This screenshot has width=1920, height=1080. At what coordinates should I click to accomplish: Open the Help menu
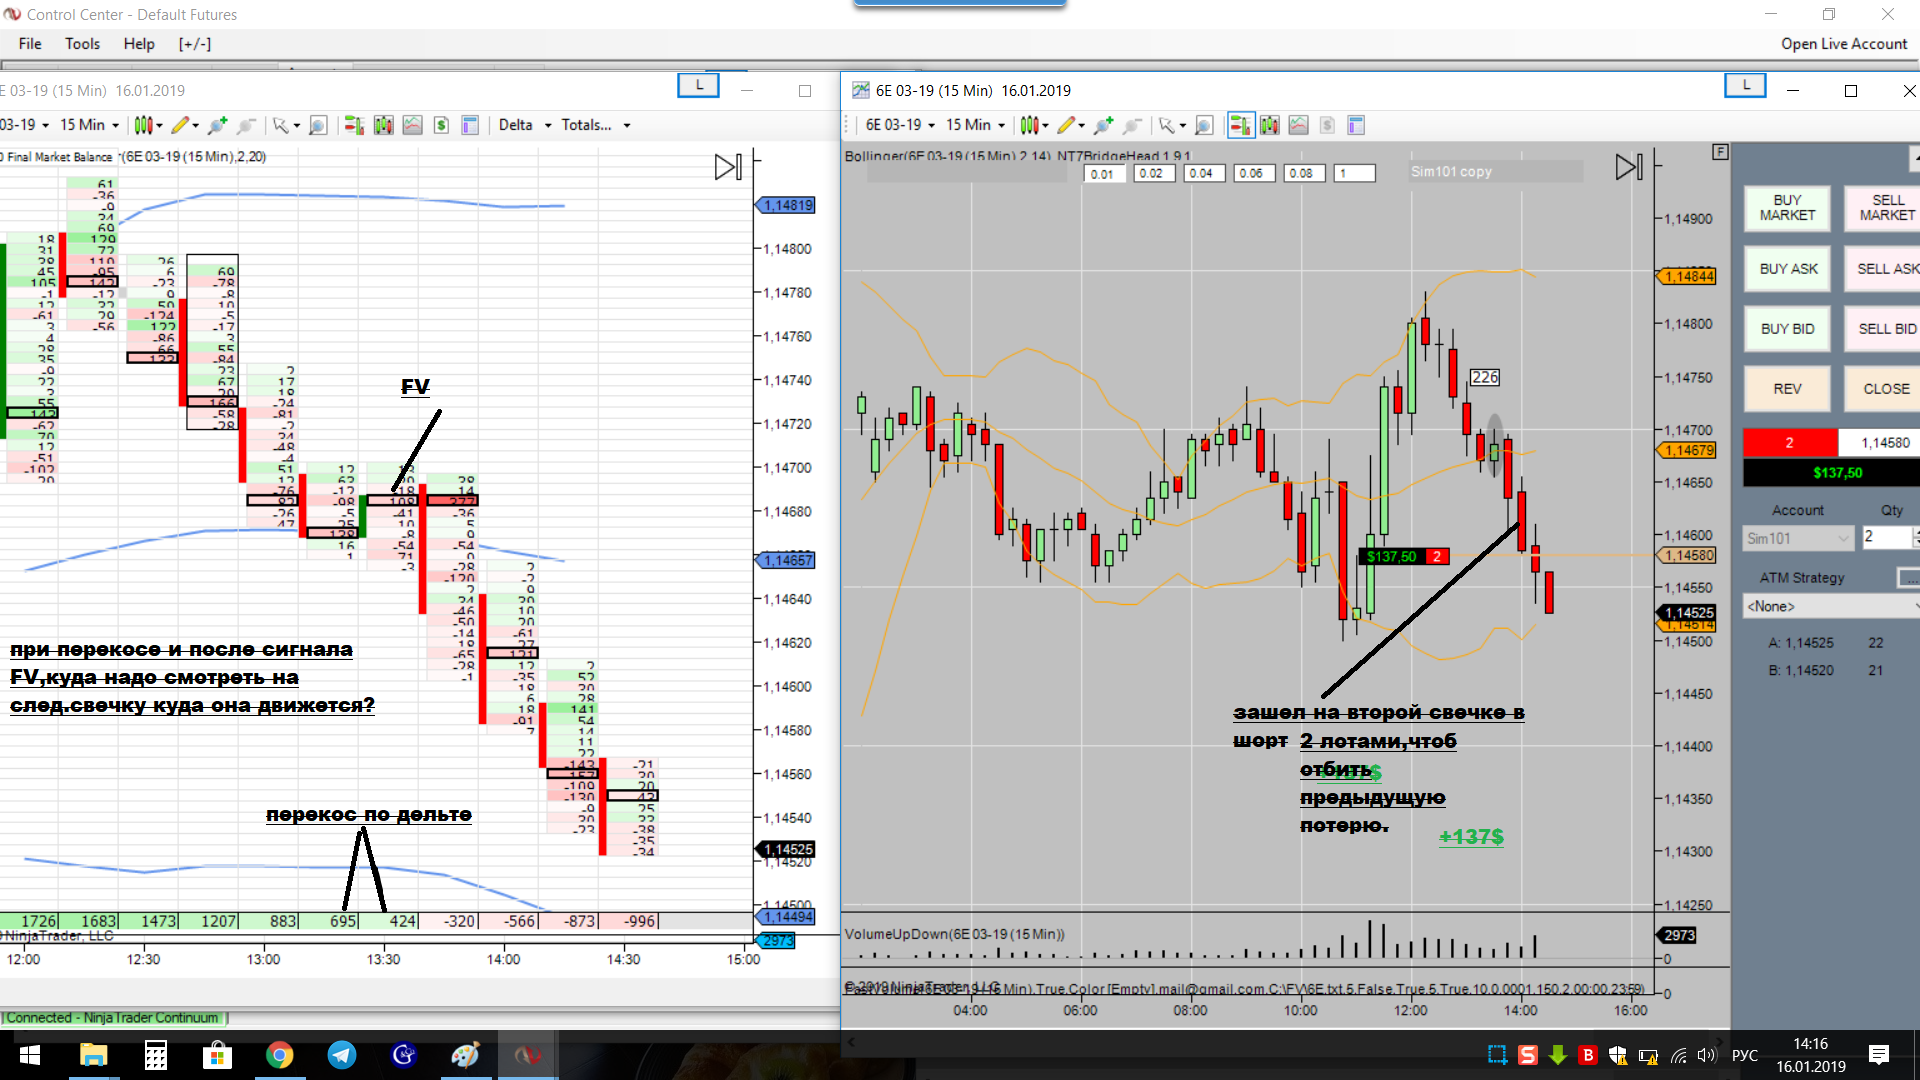coord(139,44)
